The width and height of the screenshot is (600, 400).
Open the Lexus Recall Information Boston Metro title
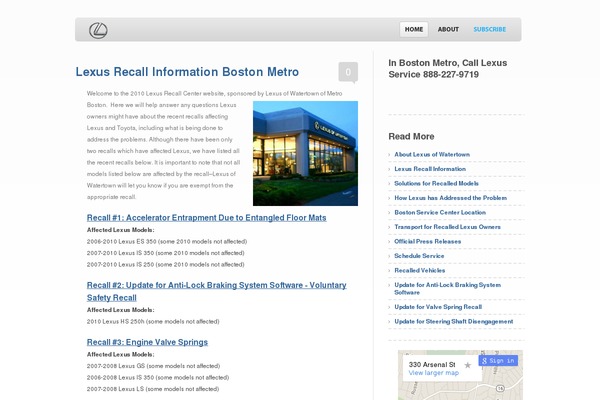pyautogui.click(x=187, y=72)
